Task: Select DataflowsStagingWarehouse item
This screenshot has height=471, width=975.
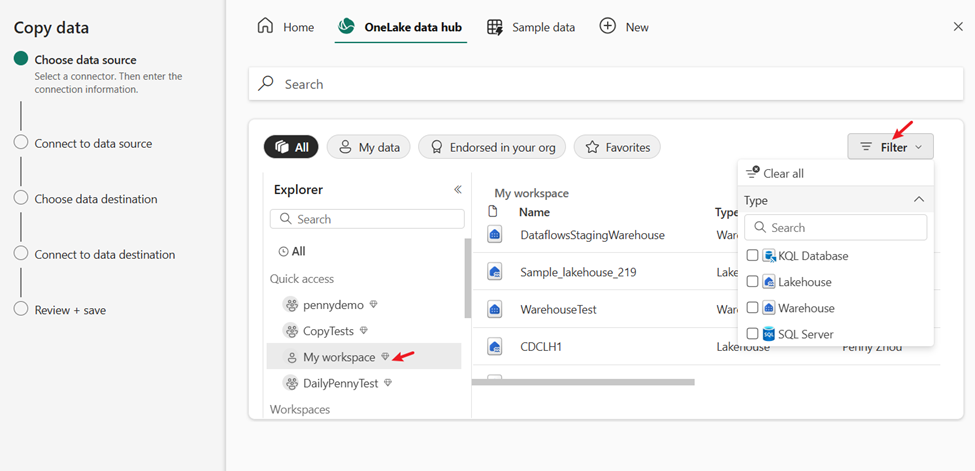Action: [592, 235]
